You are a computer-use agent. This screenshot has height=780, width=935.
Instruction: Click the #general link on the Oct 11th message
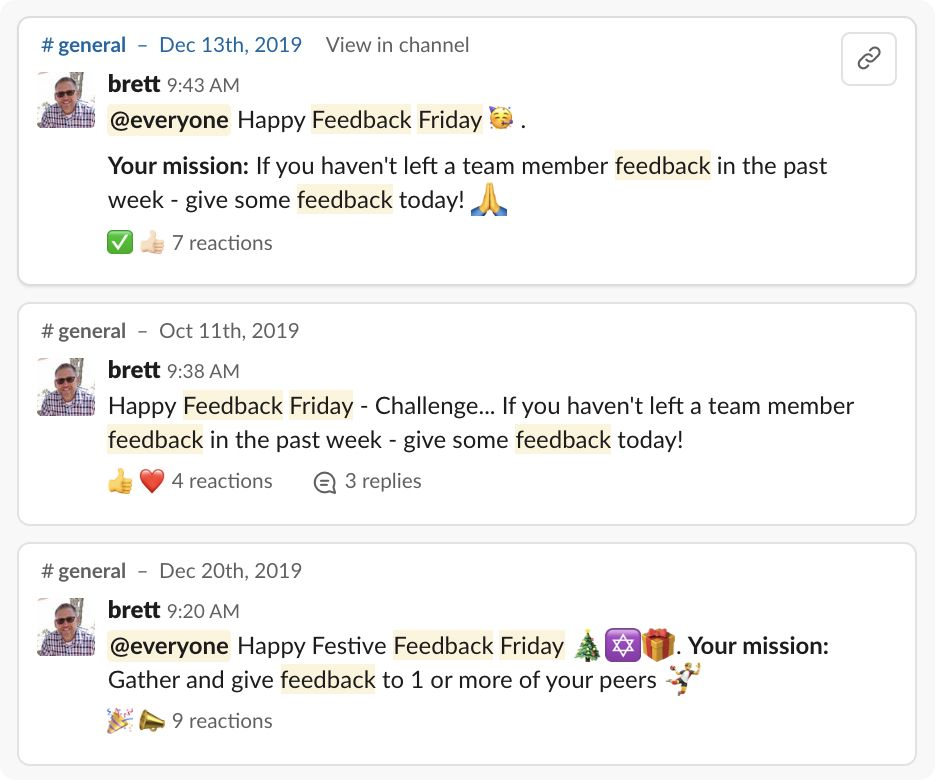(83, 330)
